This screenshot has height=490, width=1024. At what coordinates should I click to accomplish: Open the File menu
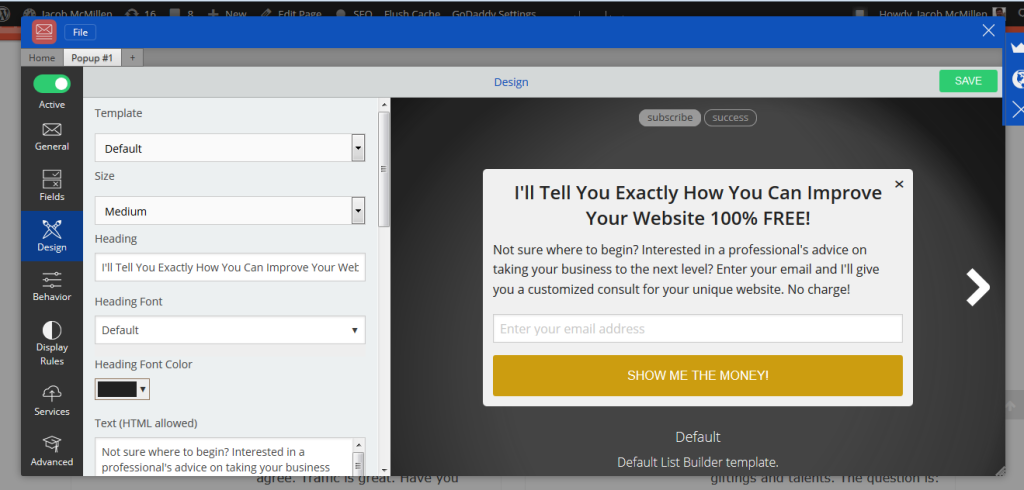[80, 32]
